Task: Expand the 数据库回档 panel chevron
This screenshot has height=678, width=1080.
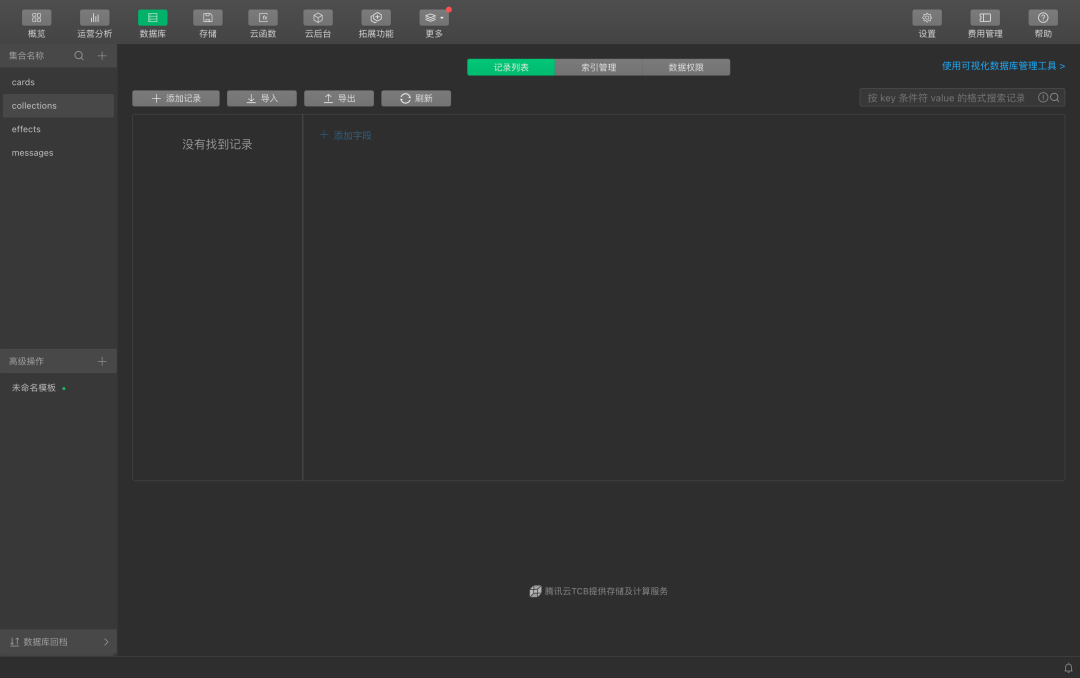Action: click(x=106, y=642)
